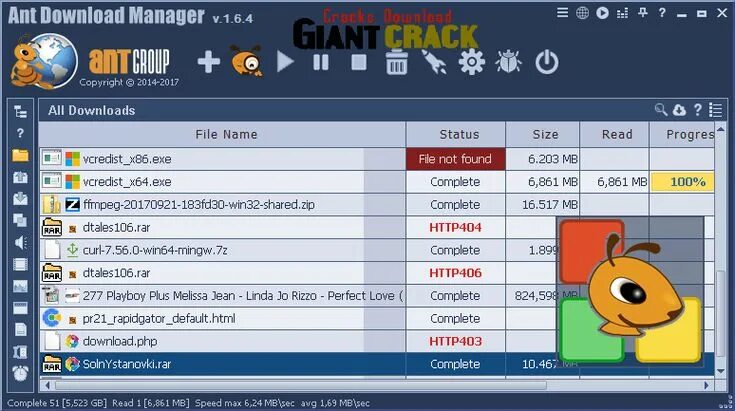Image resolution: width=735 pixels, height=411 pixels.
Task: Click the stacked windows icon in sidebar
Action: click(20, 220)
